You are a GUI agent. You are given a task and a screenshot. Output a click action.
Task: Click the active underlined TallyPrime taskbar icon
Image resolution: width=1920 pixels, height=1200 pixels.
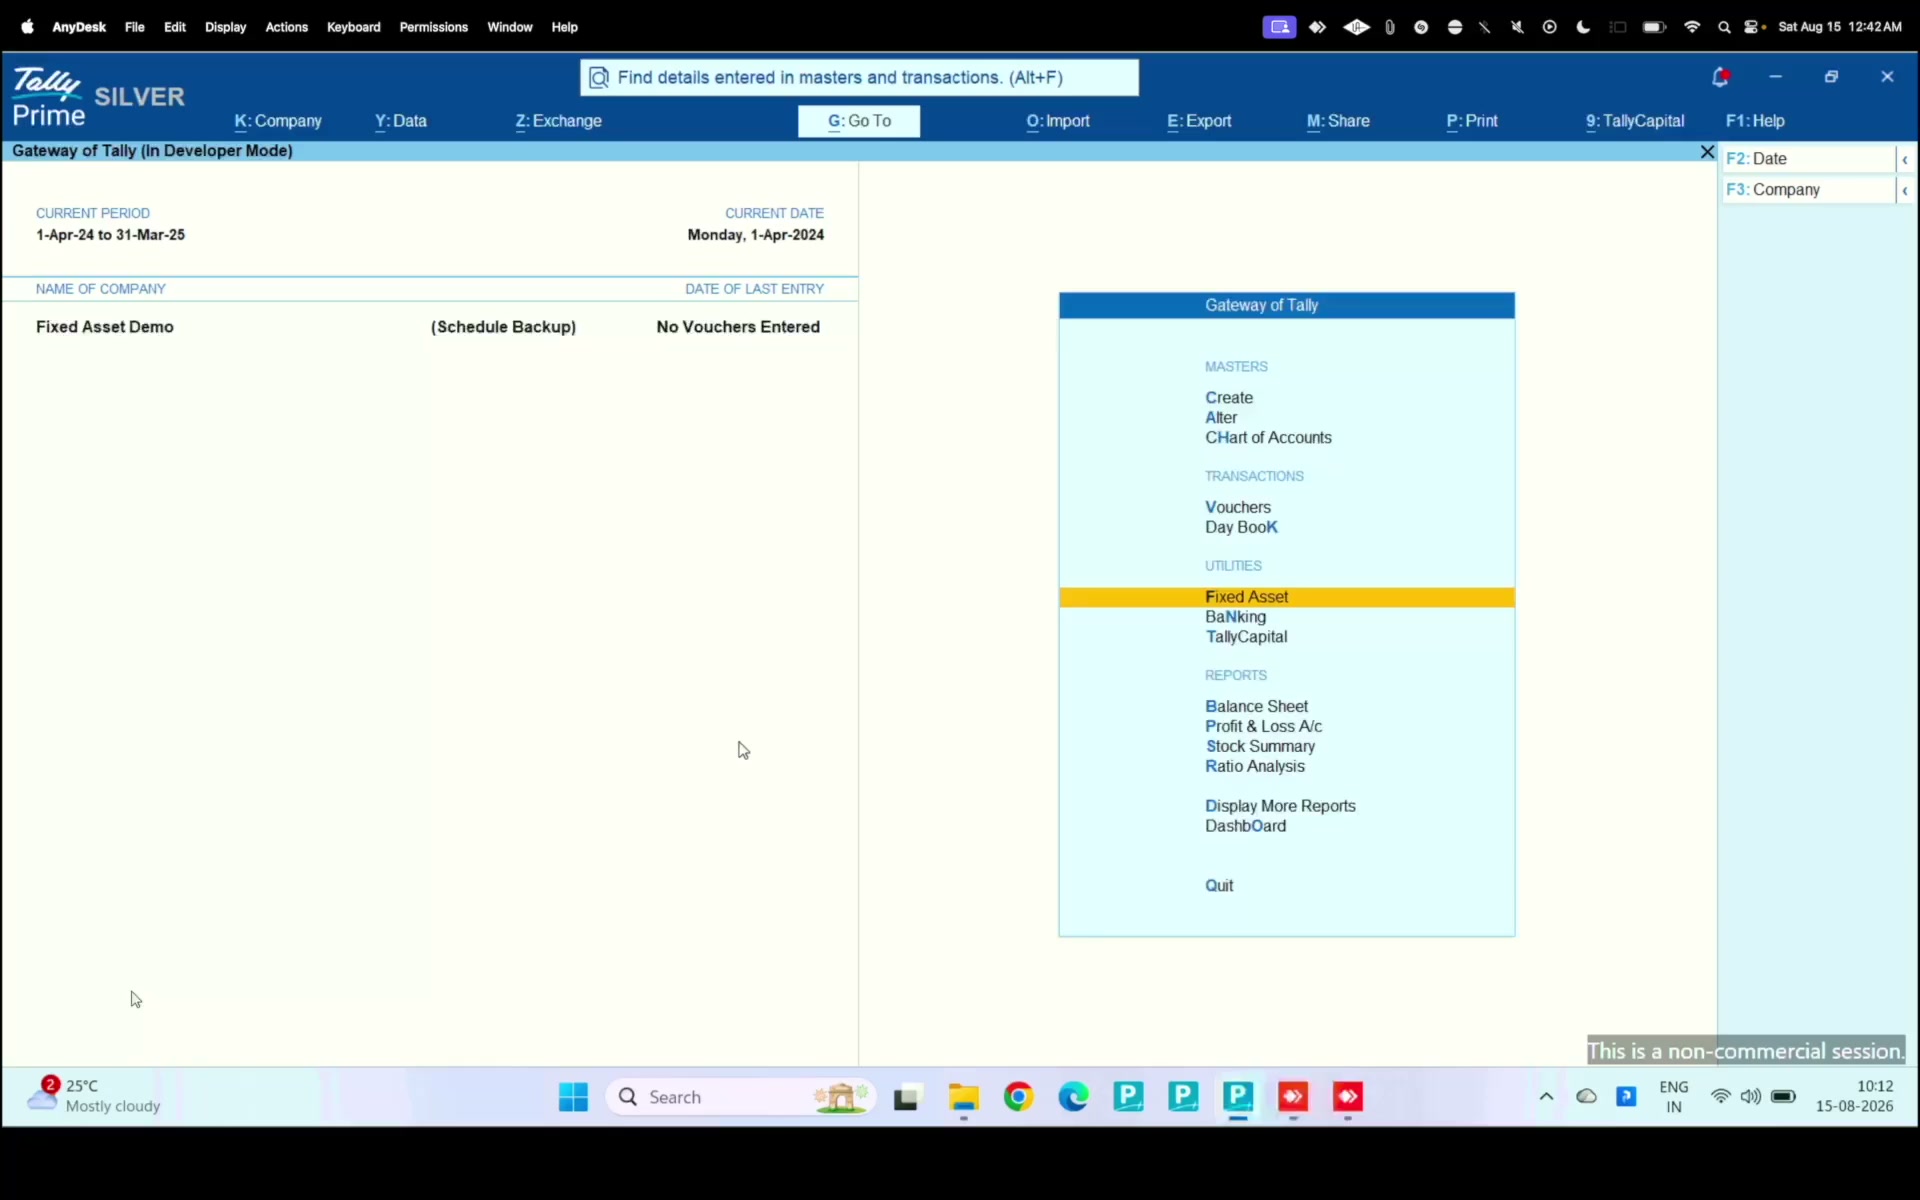pyautogui.click(x=1238, y=1097)
